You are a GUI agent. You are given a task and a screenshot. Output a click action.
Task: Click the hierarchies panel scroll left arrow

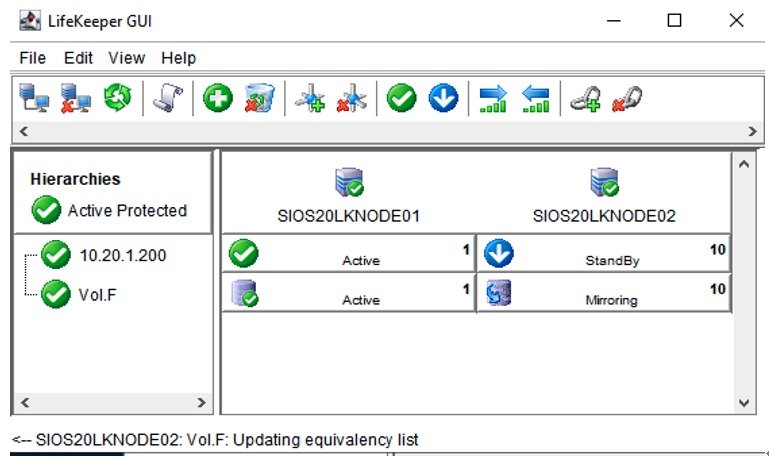(25, 403)
